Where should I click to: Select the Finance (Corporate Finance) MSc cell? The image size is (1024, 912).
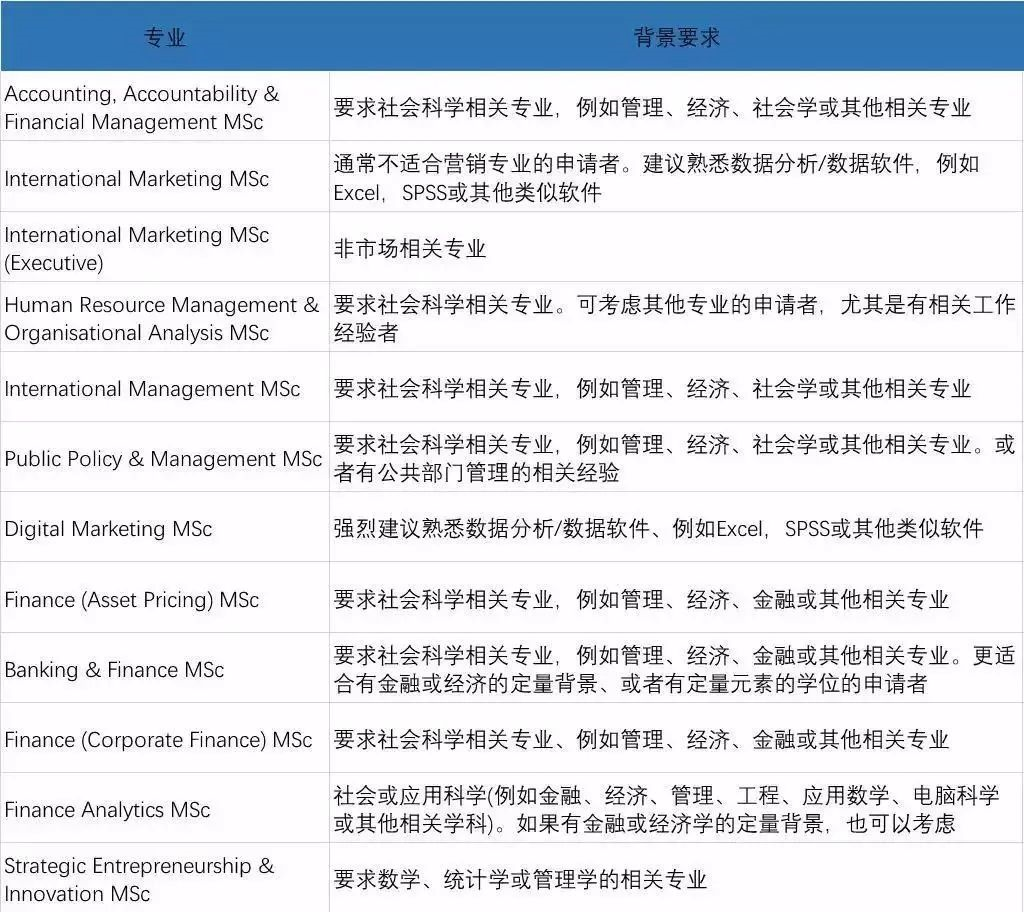(x=158, y=740)
